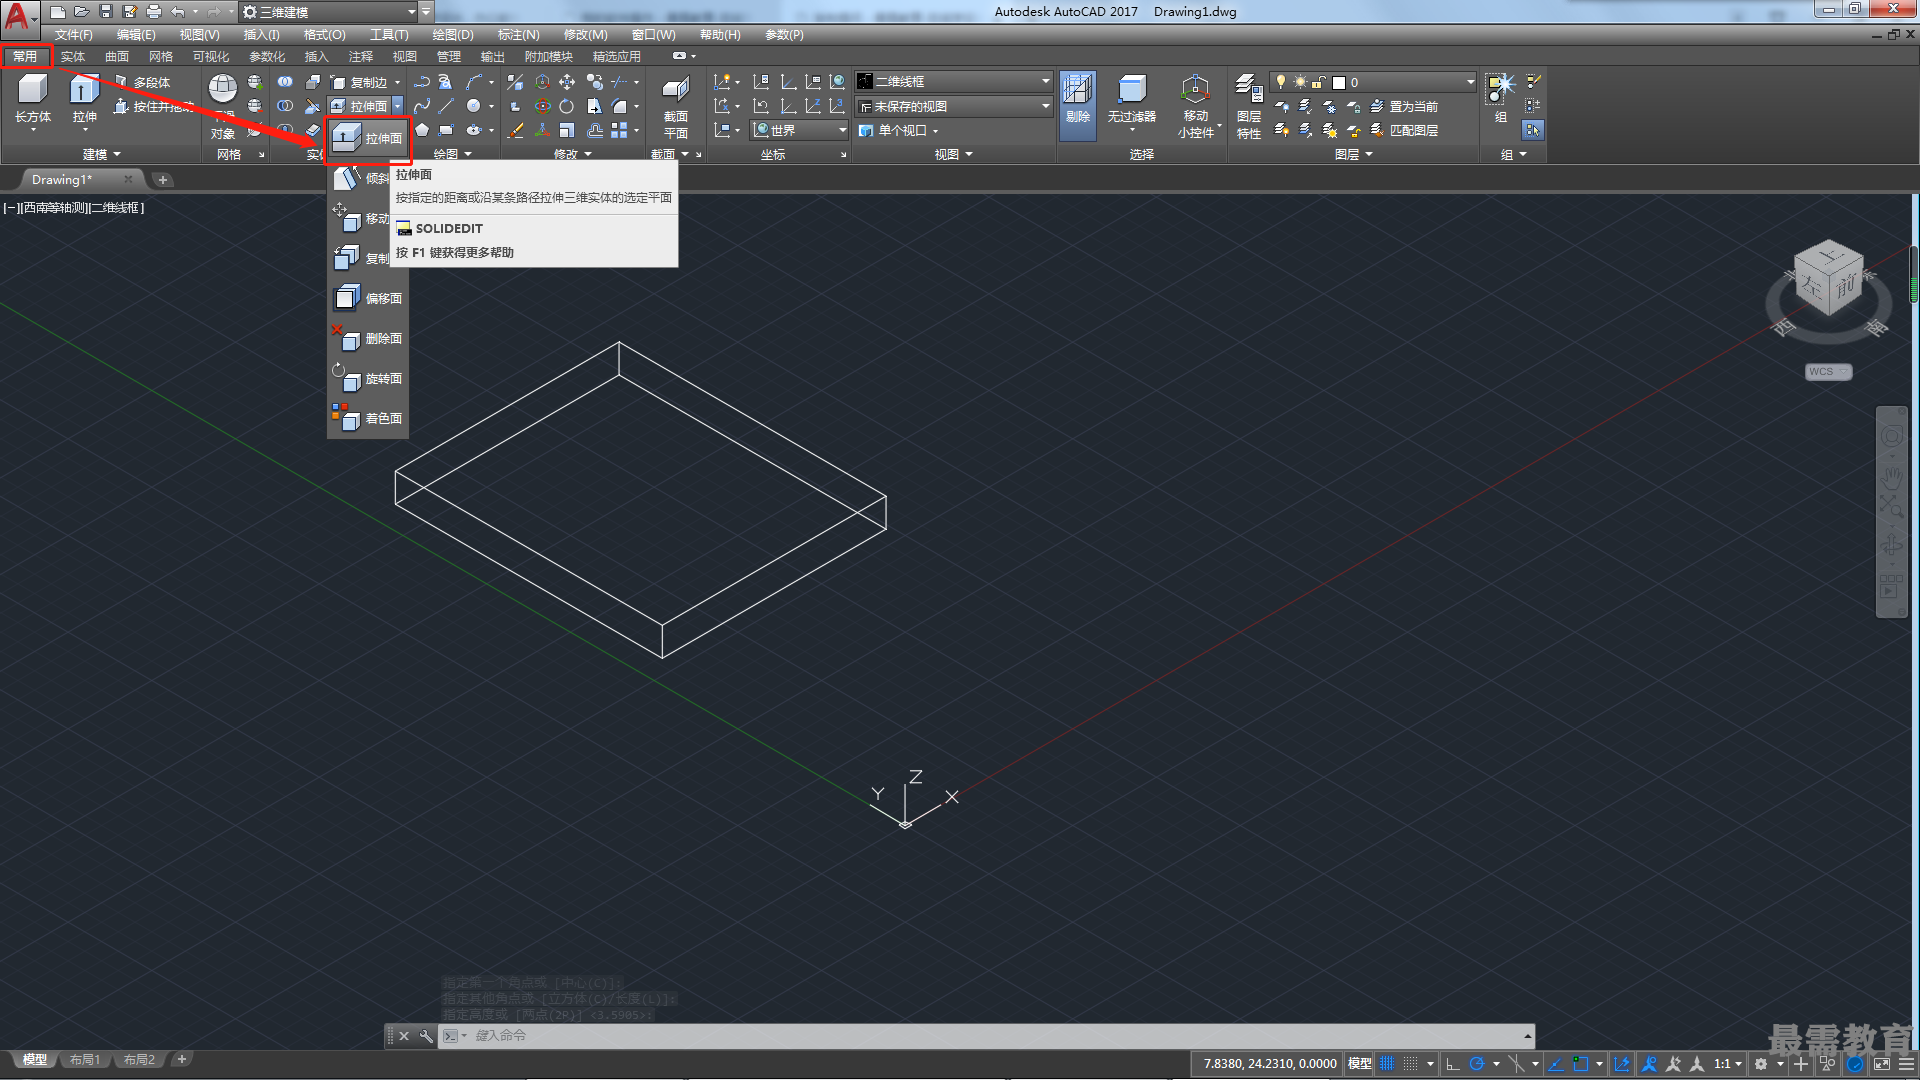Open the World (世界) UCS dropdown
Viewport: 1920px width, 1080px height.
800,130
